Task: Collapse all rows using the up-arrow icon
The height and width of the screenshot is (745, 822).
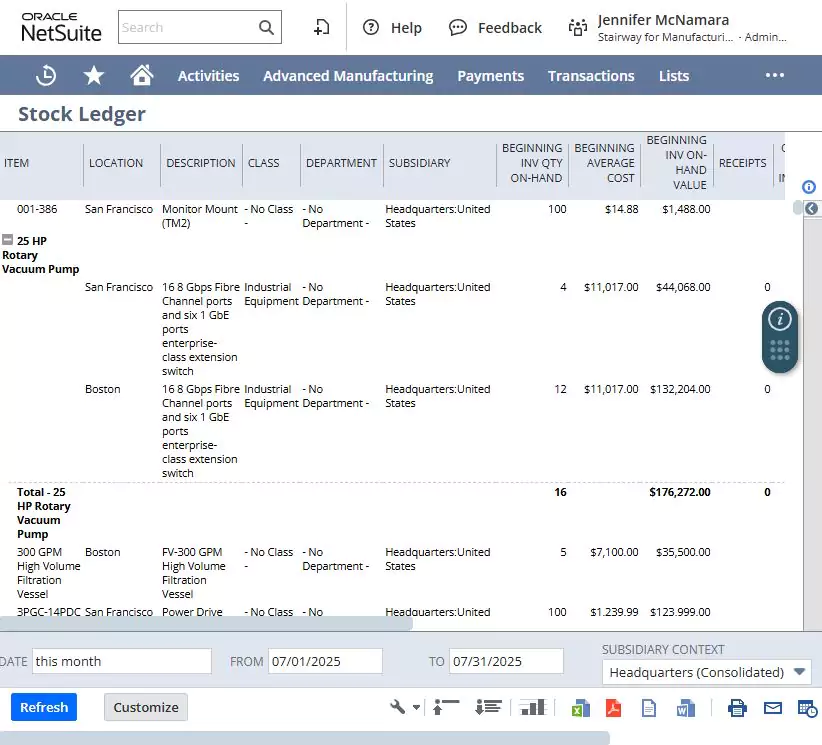Action: pos(446,707)
